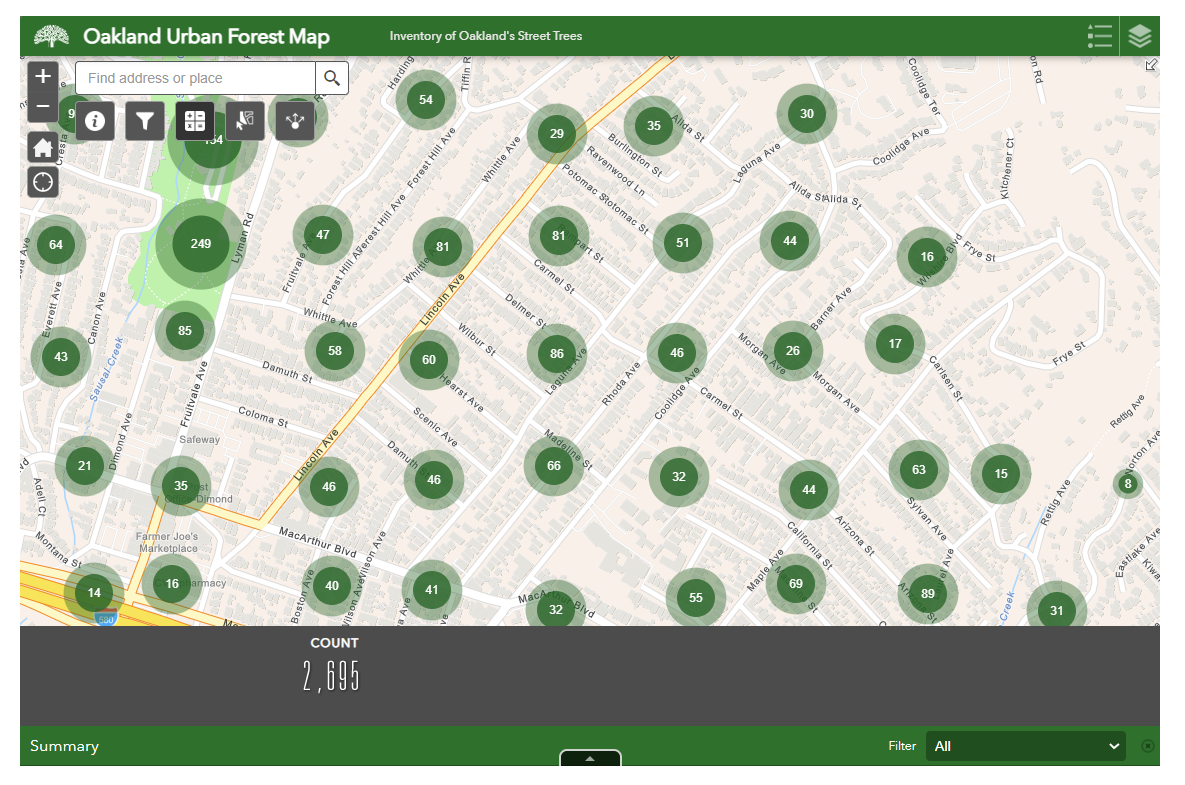Viewport: 1185px width, 785px height.
Task: Toggle the summary grid widget
Action: point(195,121)
